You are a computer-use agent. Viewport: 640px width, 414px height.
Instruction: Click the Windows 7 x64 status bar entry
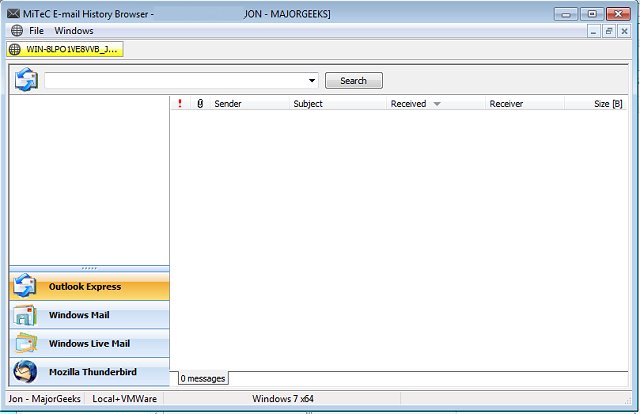point(282,398)
